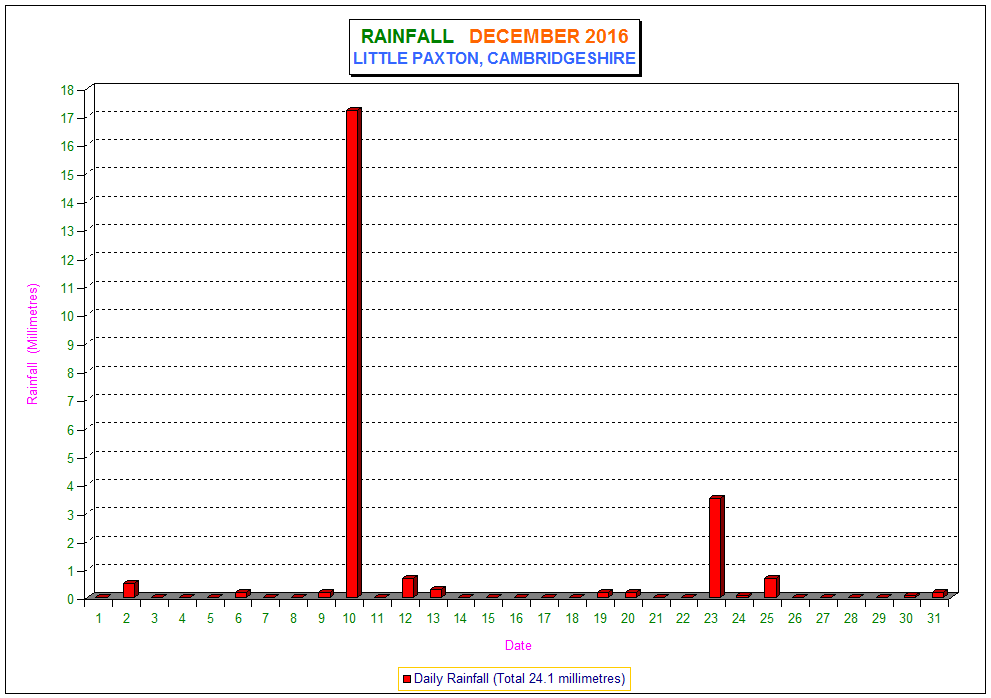
Task: Click the tiny red bar for date 19
Action: click(605, 594)
